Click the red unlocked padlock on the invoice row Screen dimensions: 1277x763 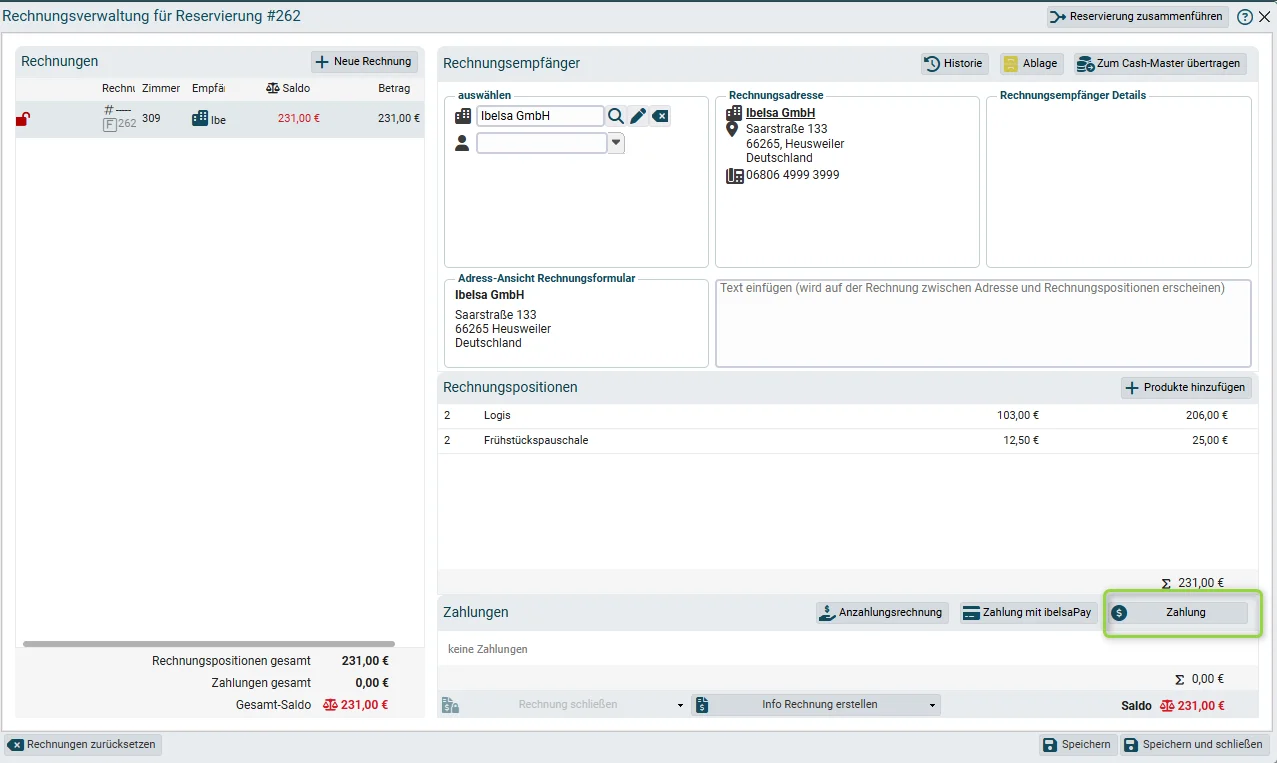tap(22, 119)
